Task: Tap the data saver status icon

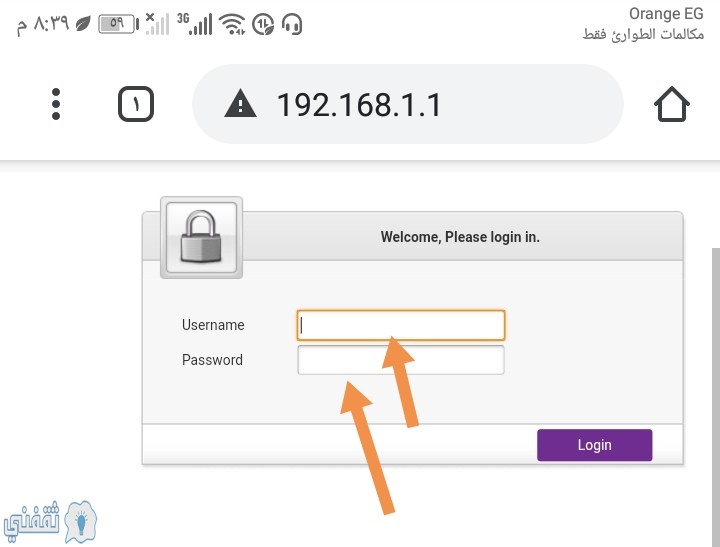Action: click(264, 24)
